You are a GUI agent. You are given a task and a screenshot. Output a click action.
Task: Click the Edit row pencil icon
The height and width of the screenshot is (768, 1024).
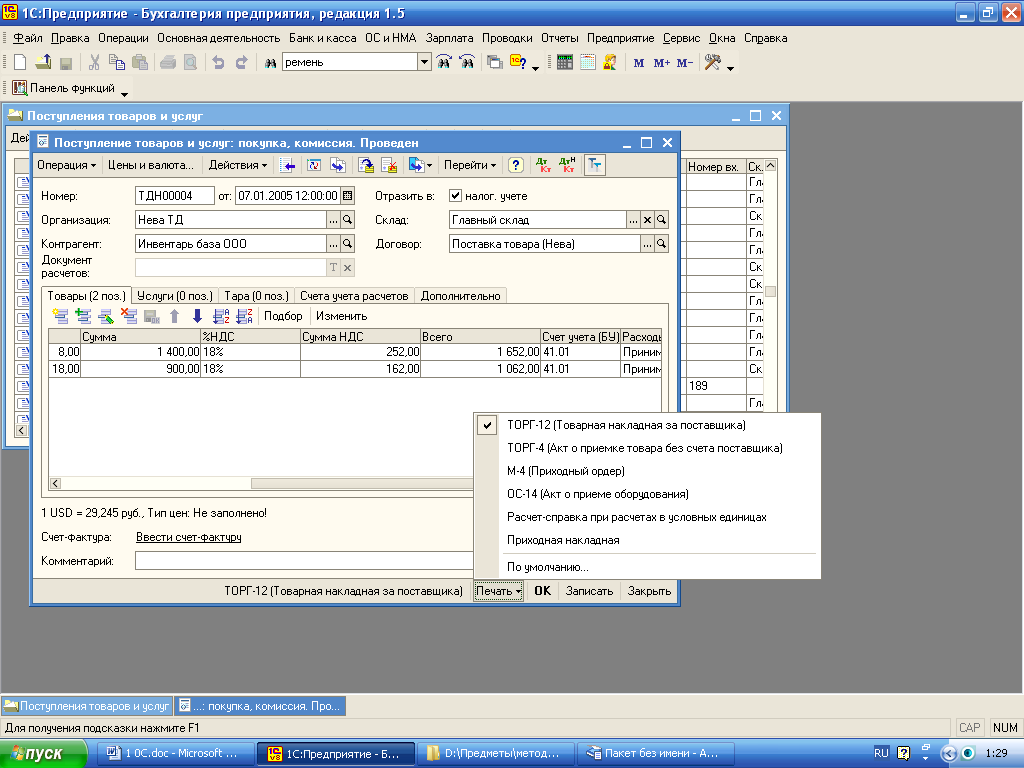pos(106,316)
